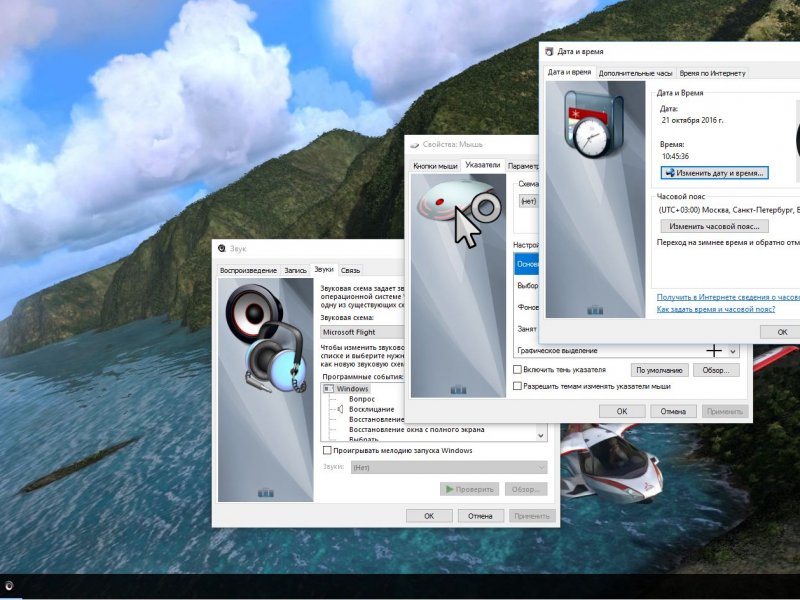
Task: Select the Звуки tab in Sound window
Action: point(324,269)
